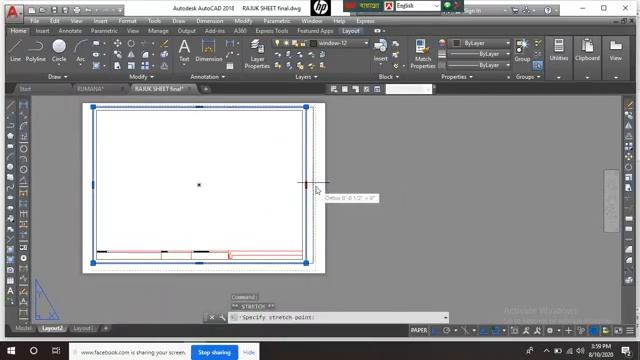Click the Array tool in Modify panel
The width and height of the screenshot is (640, 360).
point(145,65)
